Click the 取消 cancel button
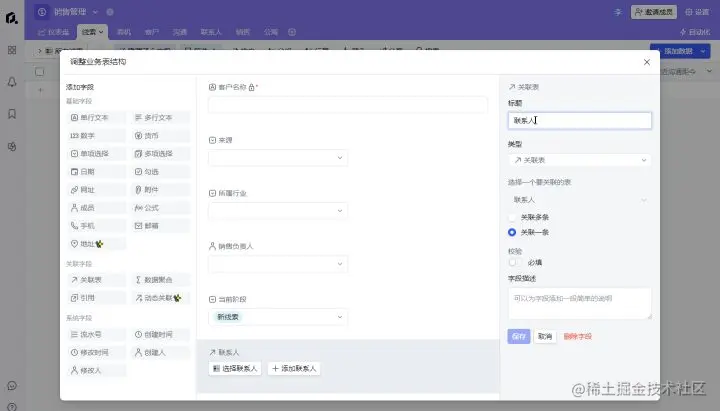720x411 pixels. [545, 336]
